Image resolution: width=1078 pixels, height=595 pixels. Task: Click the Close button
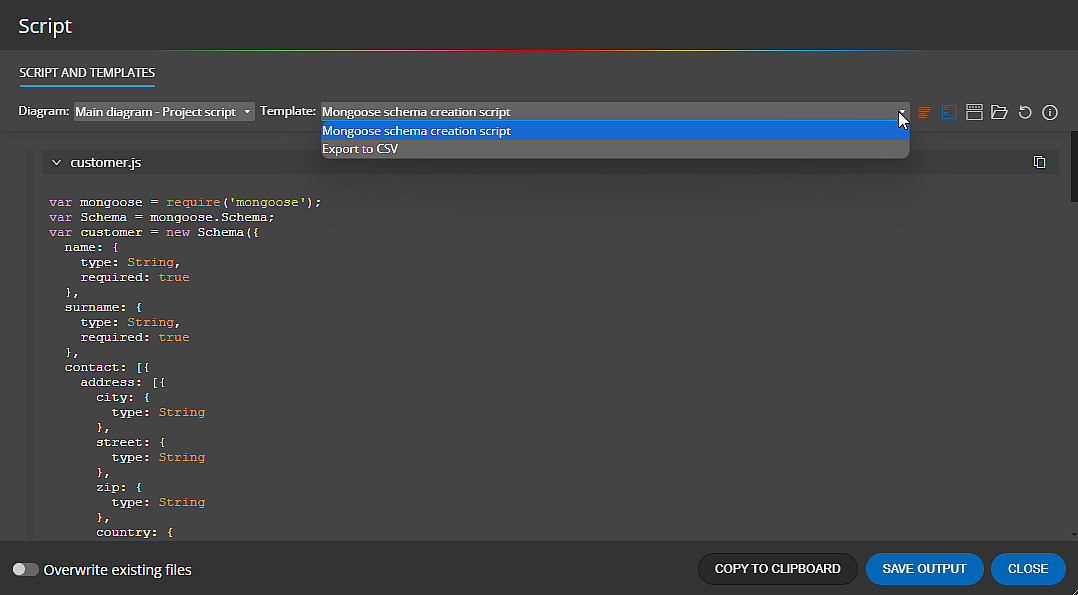pos(1028,569)
